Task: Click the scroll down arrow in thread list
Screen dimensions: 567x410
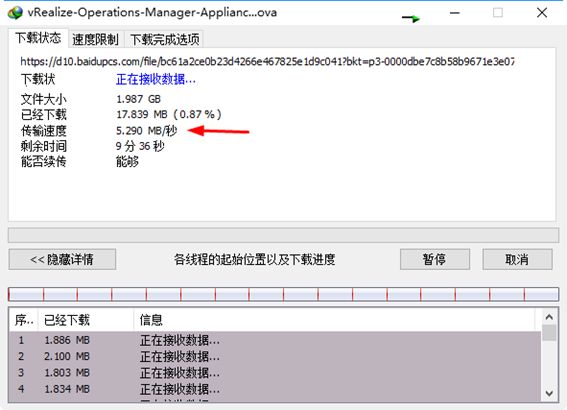Action: [x=549, y=393]
